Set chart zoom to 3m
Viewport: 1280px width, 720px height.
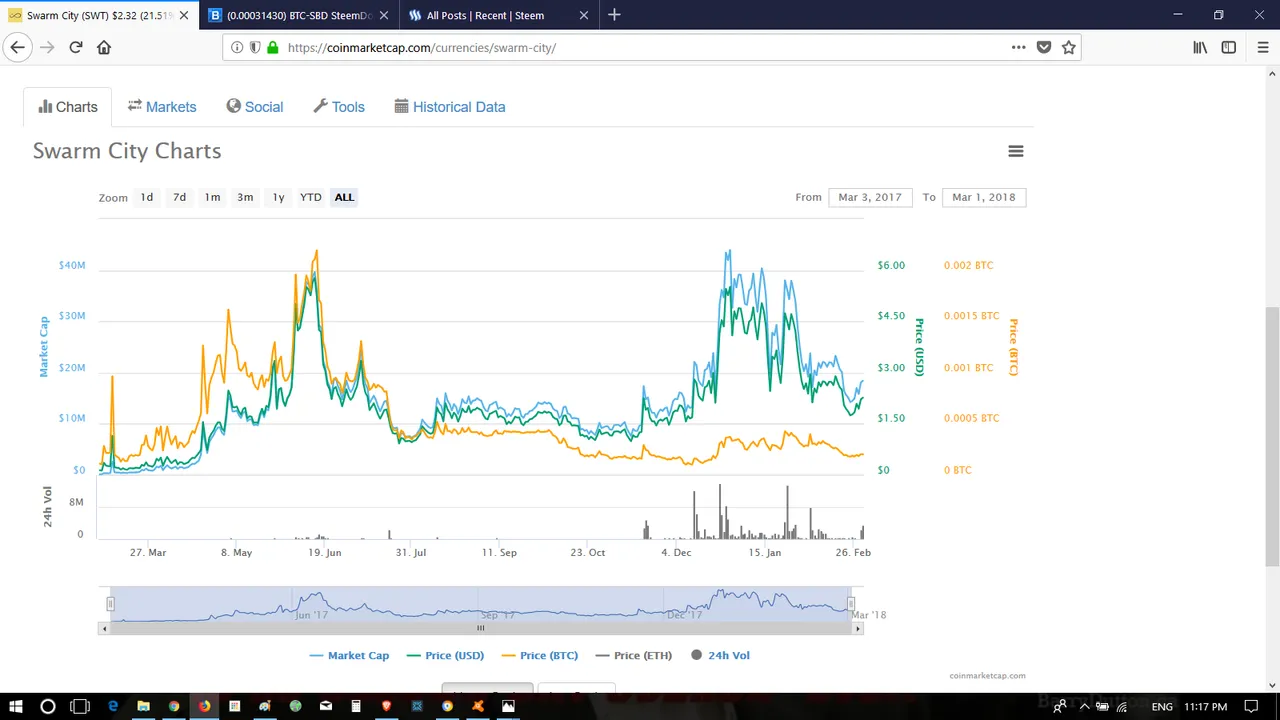tap(245, 197)
